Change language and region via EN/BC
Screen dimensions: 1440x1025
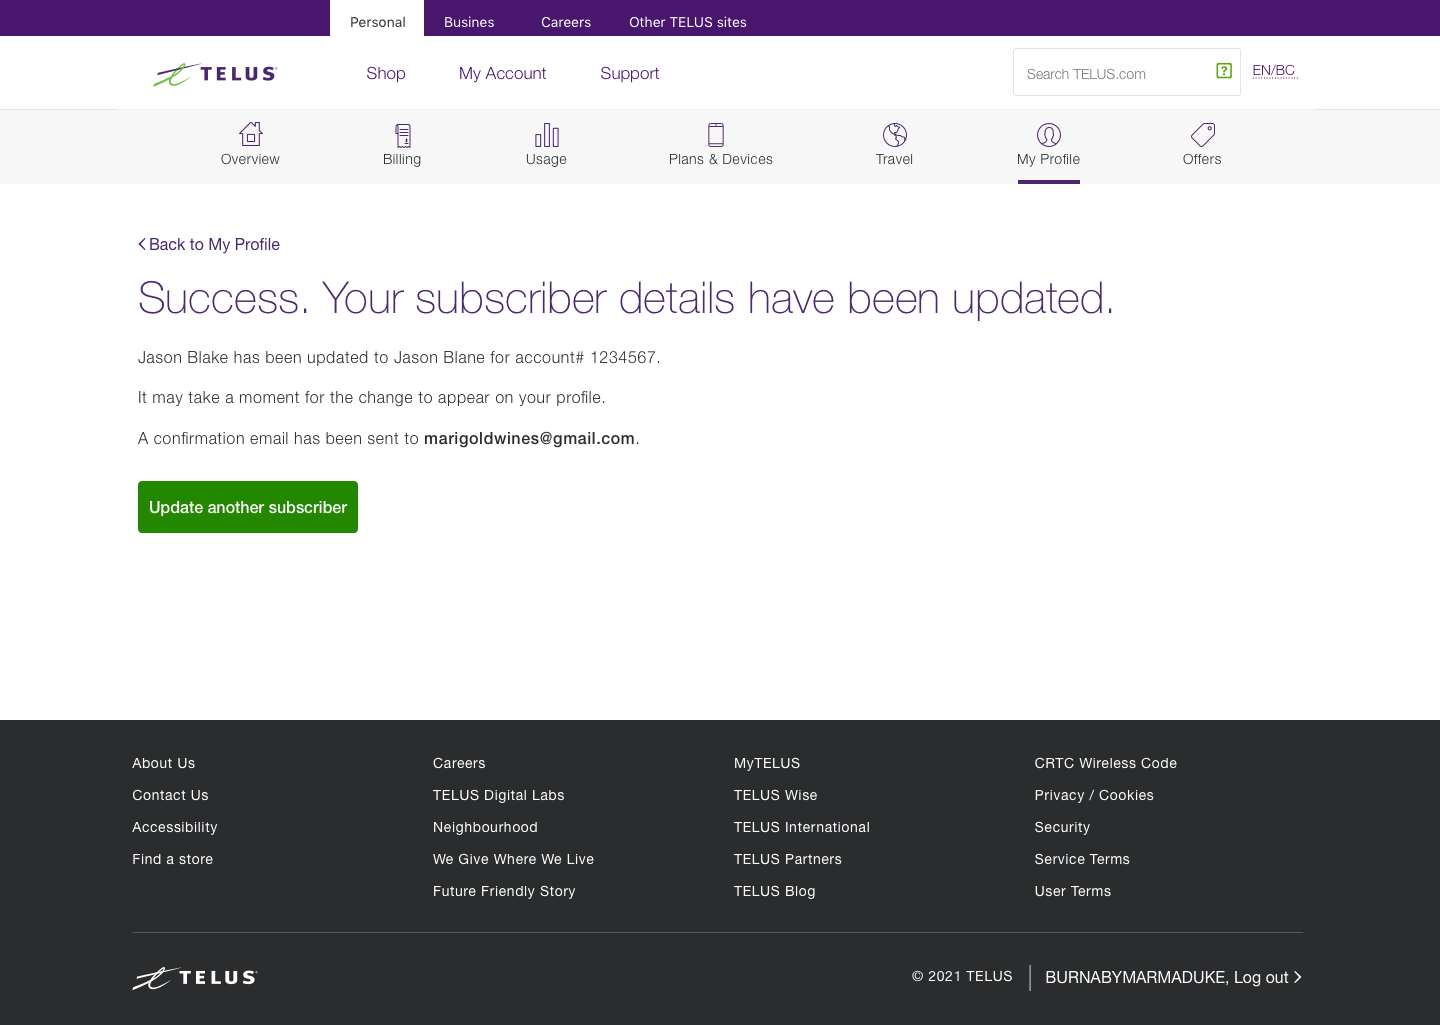(x=1275, y=71)
